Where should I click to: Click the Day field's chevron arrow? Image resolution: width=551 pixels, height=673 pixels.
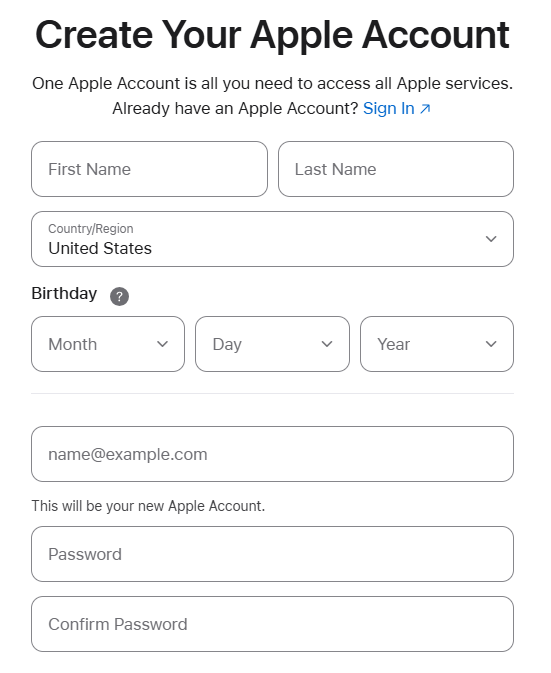click(327, 344)
